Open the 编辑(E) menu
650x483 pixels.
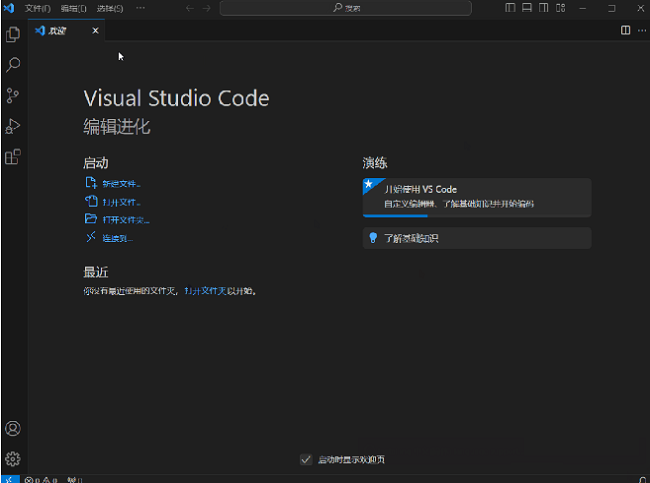pos(73,8)
